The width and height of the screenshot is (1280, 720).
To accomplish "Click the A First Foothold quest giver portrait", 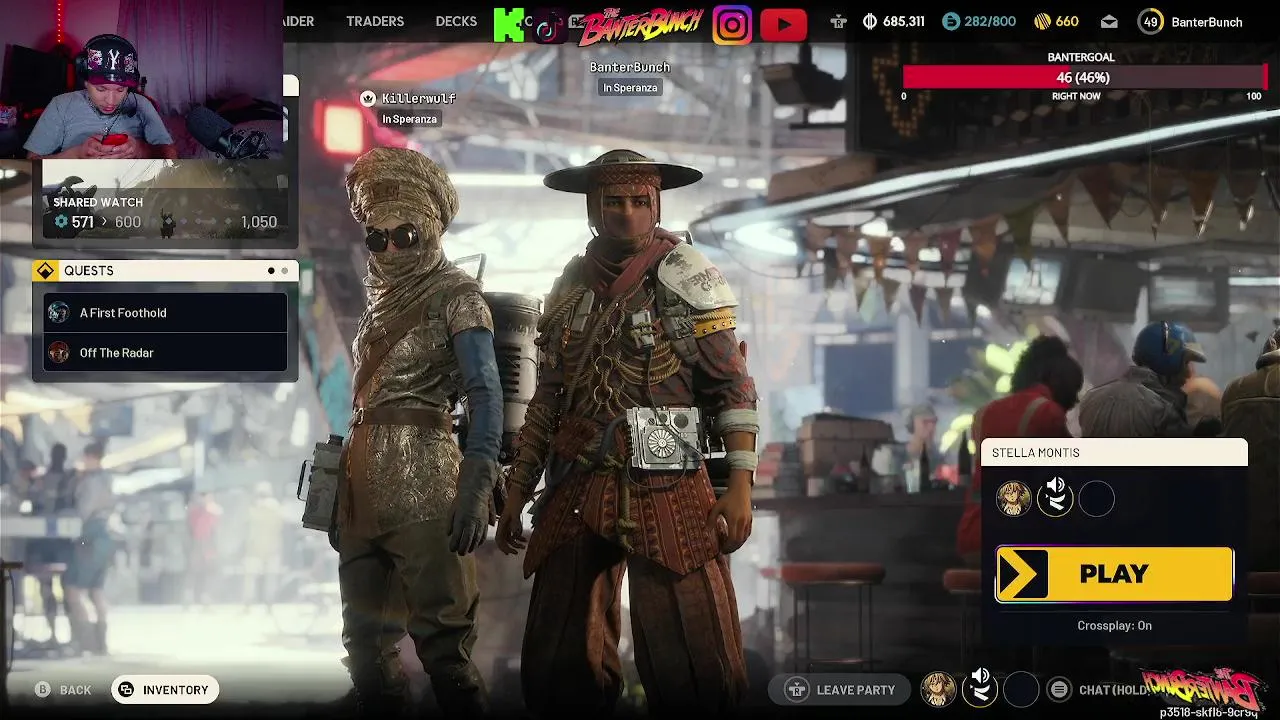I will [59, 312].
